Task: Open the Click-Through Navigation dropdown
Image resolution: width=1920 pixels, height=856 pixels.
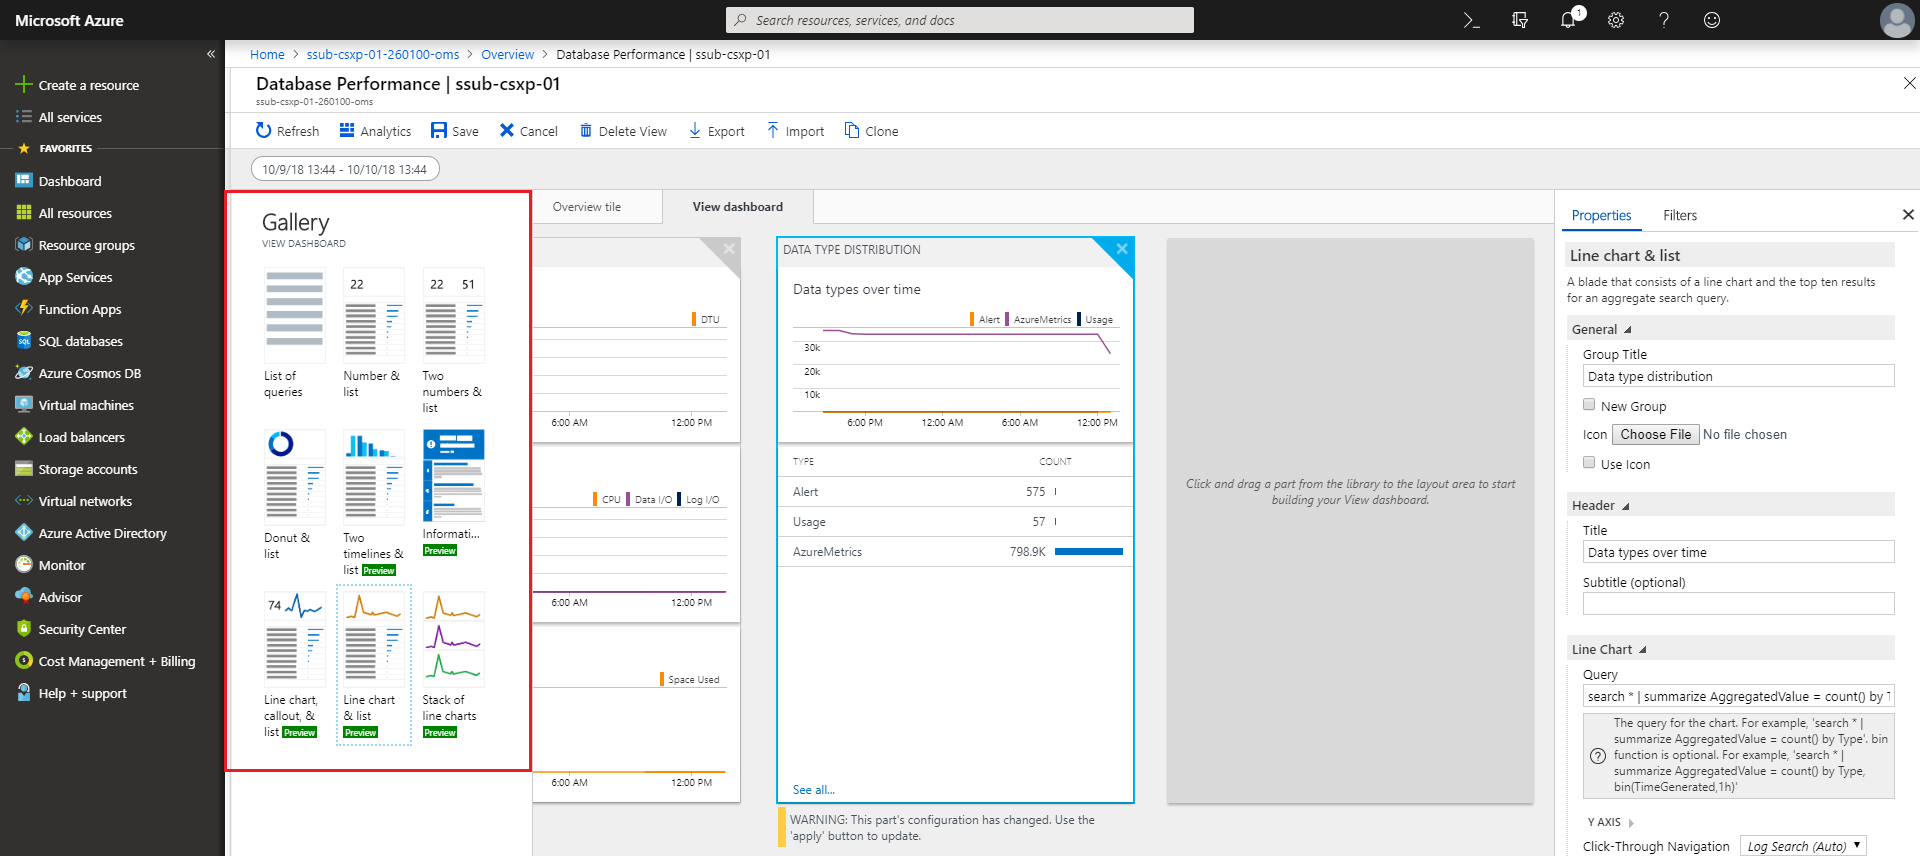Action: 1803,846
